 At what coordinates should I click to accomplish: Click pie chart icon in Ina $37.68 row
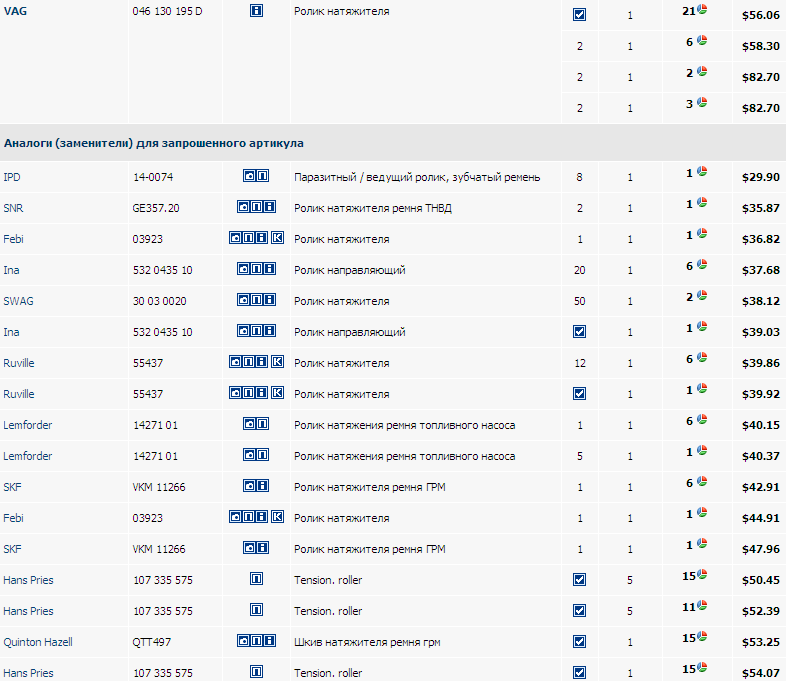(x=702, y=264)
